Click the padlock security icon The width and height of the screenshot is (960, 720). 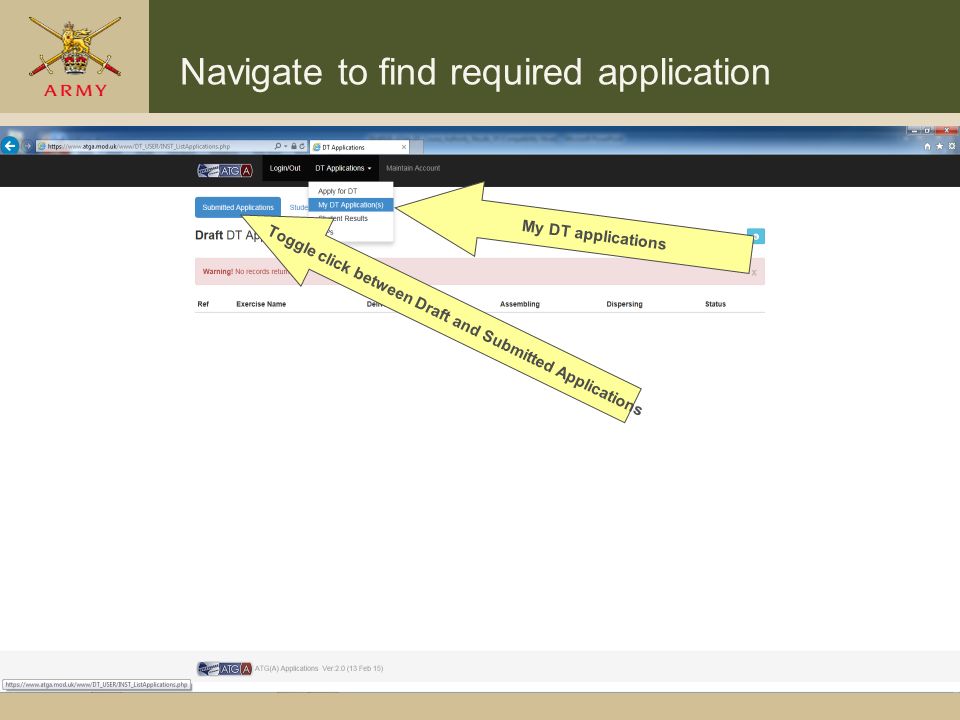(294, 146)
